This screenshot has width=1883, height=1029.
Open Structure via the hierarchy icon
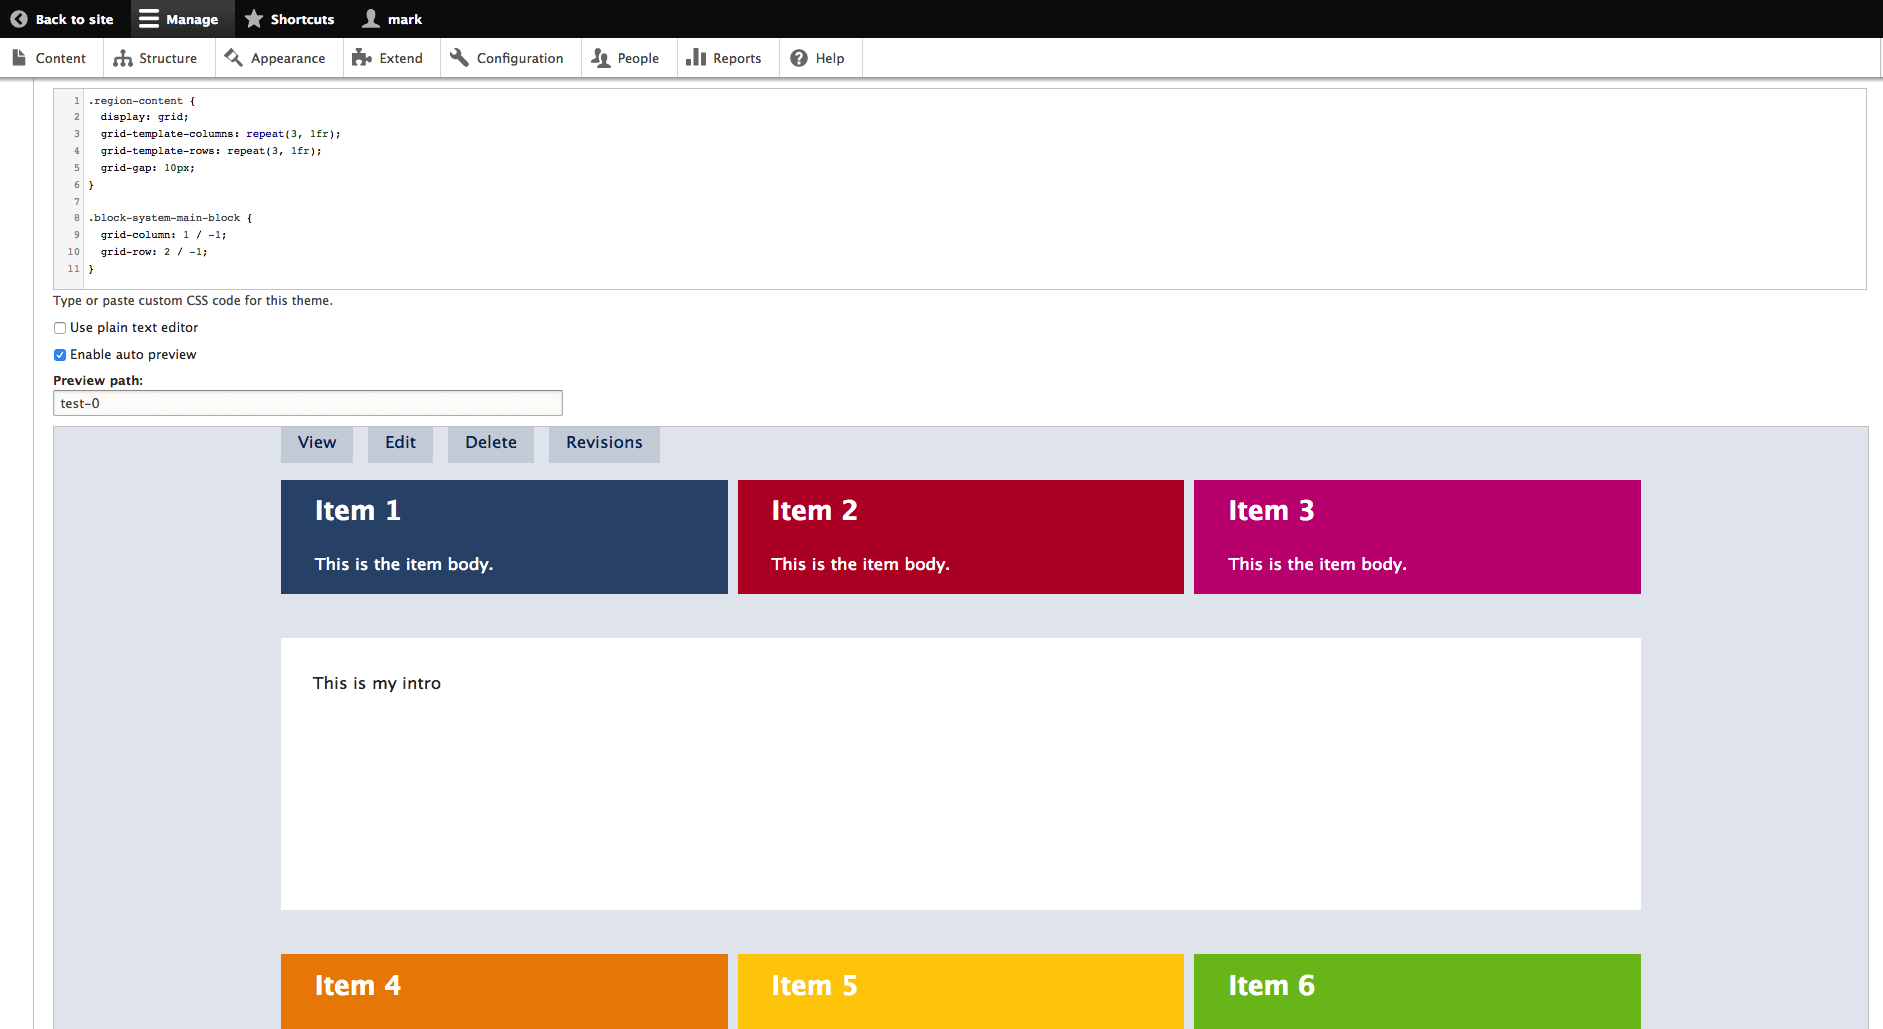click(x=123, y=58)
